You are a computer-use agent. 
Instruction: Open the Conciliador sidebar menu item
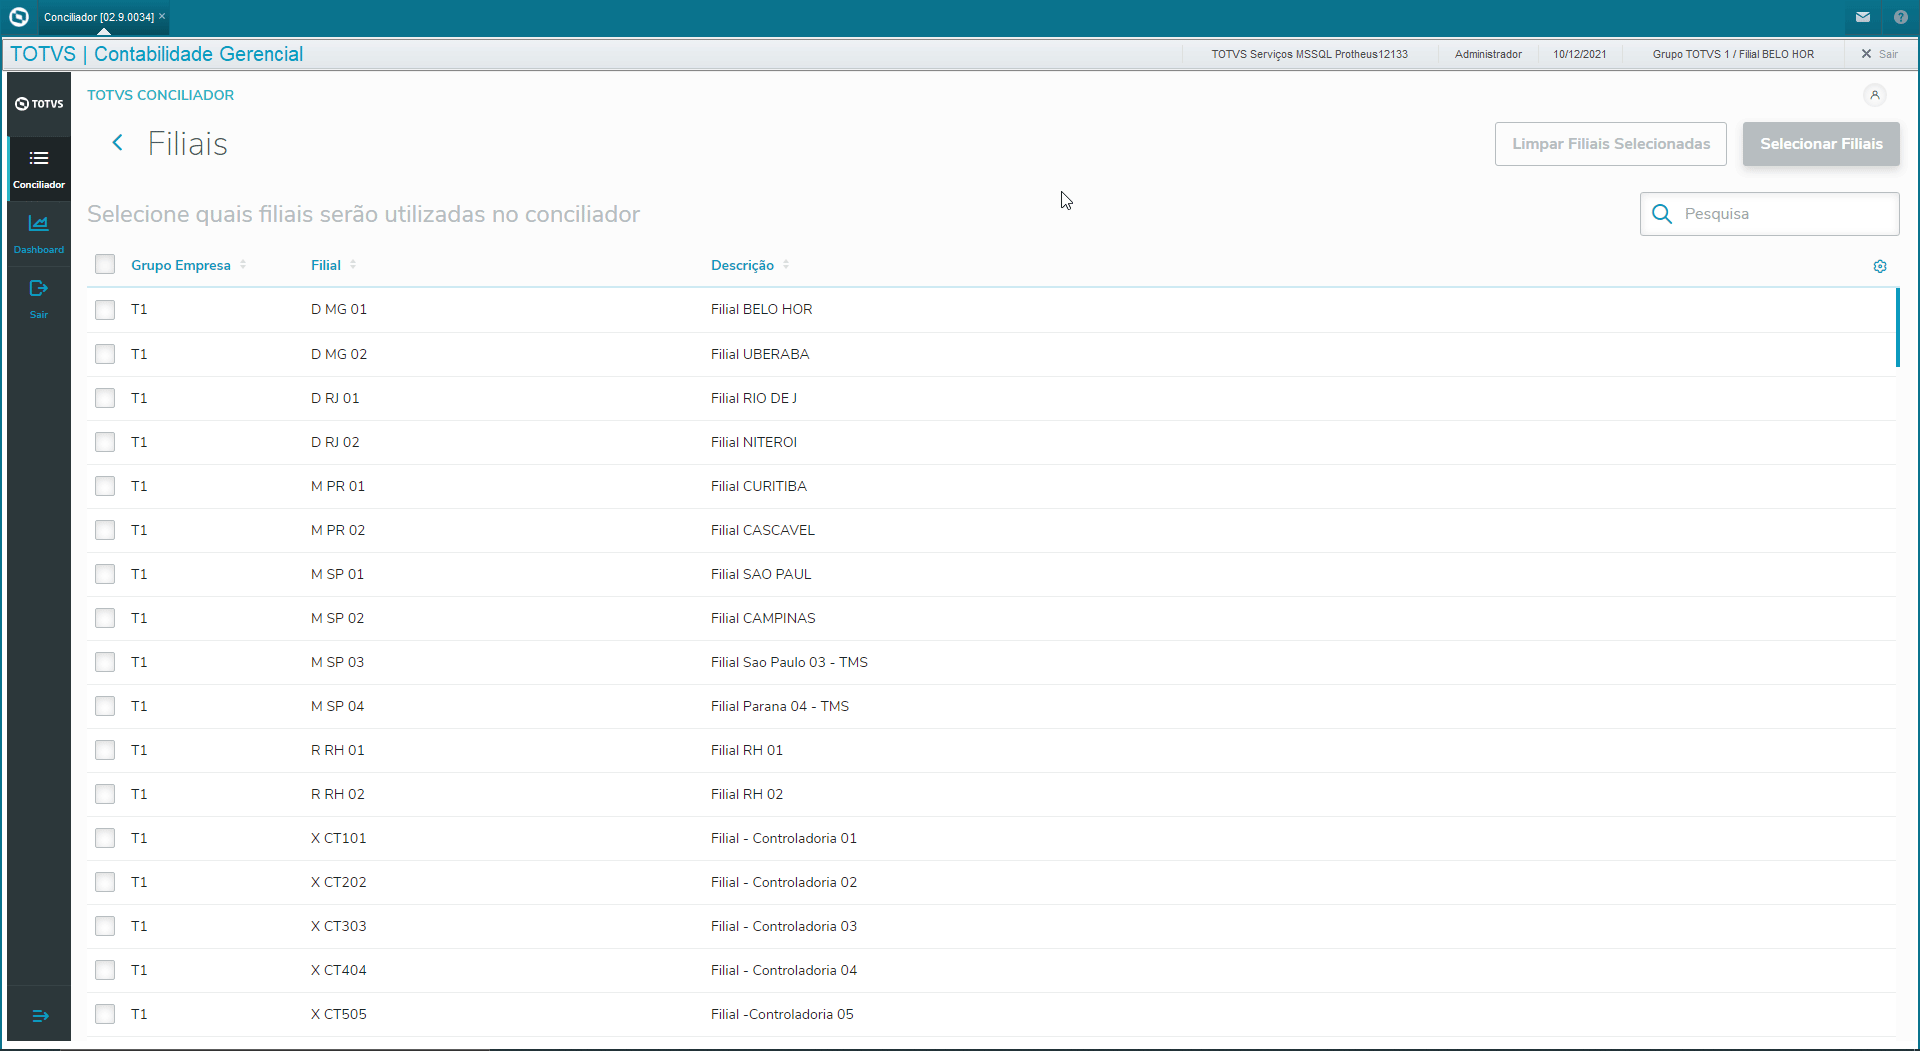(x=39, y=168)
